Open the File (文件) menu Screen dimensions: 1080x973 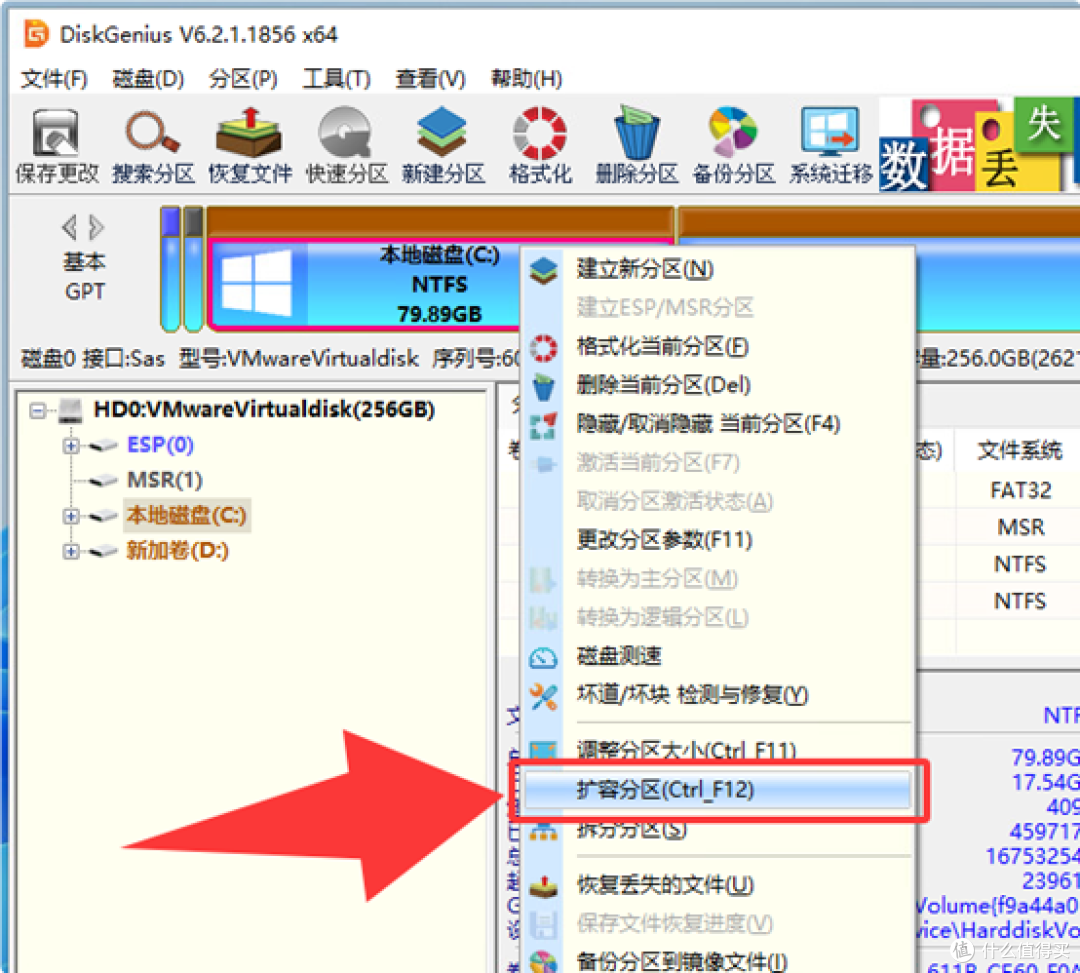54,79
